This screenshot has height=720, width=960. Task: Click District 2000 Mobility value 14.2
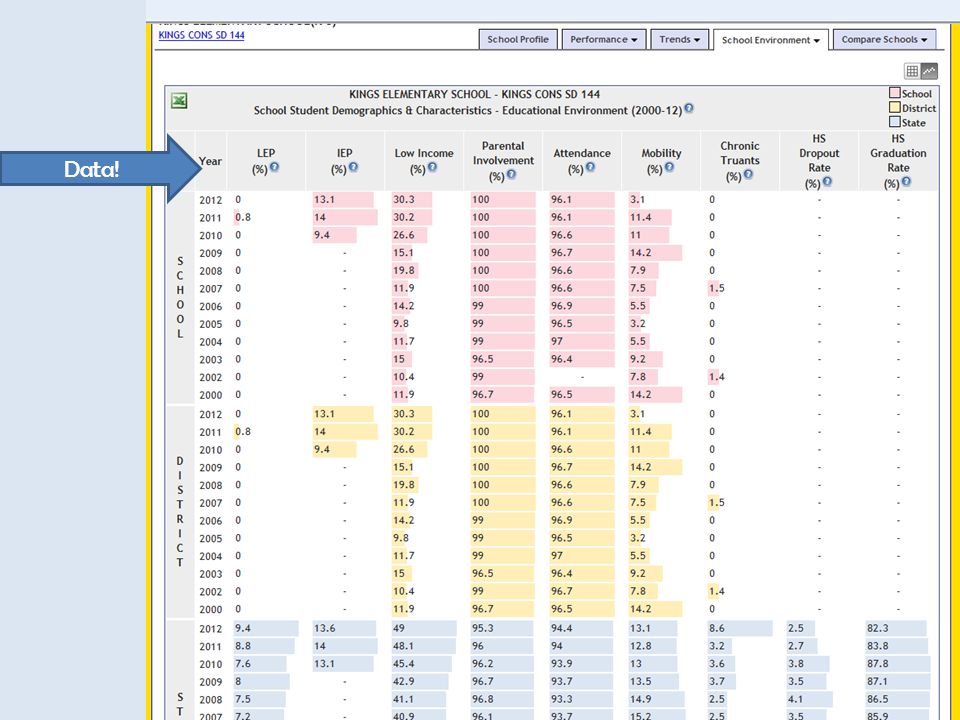641,609
